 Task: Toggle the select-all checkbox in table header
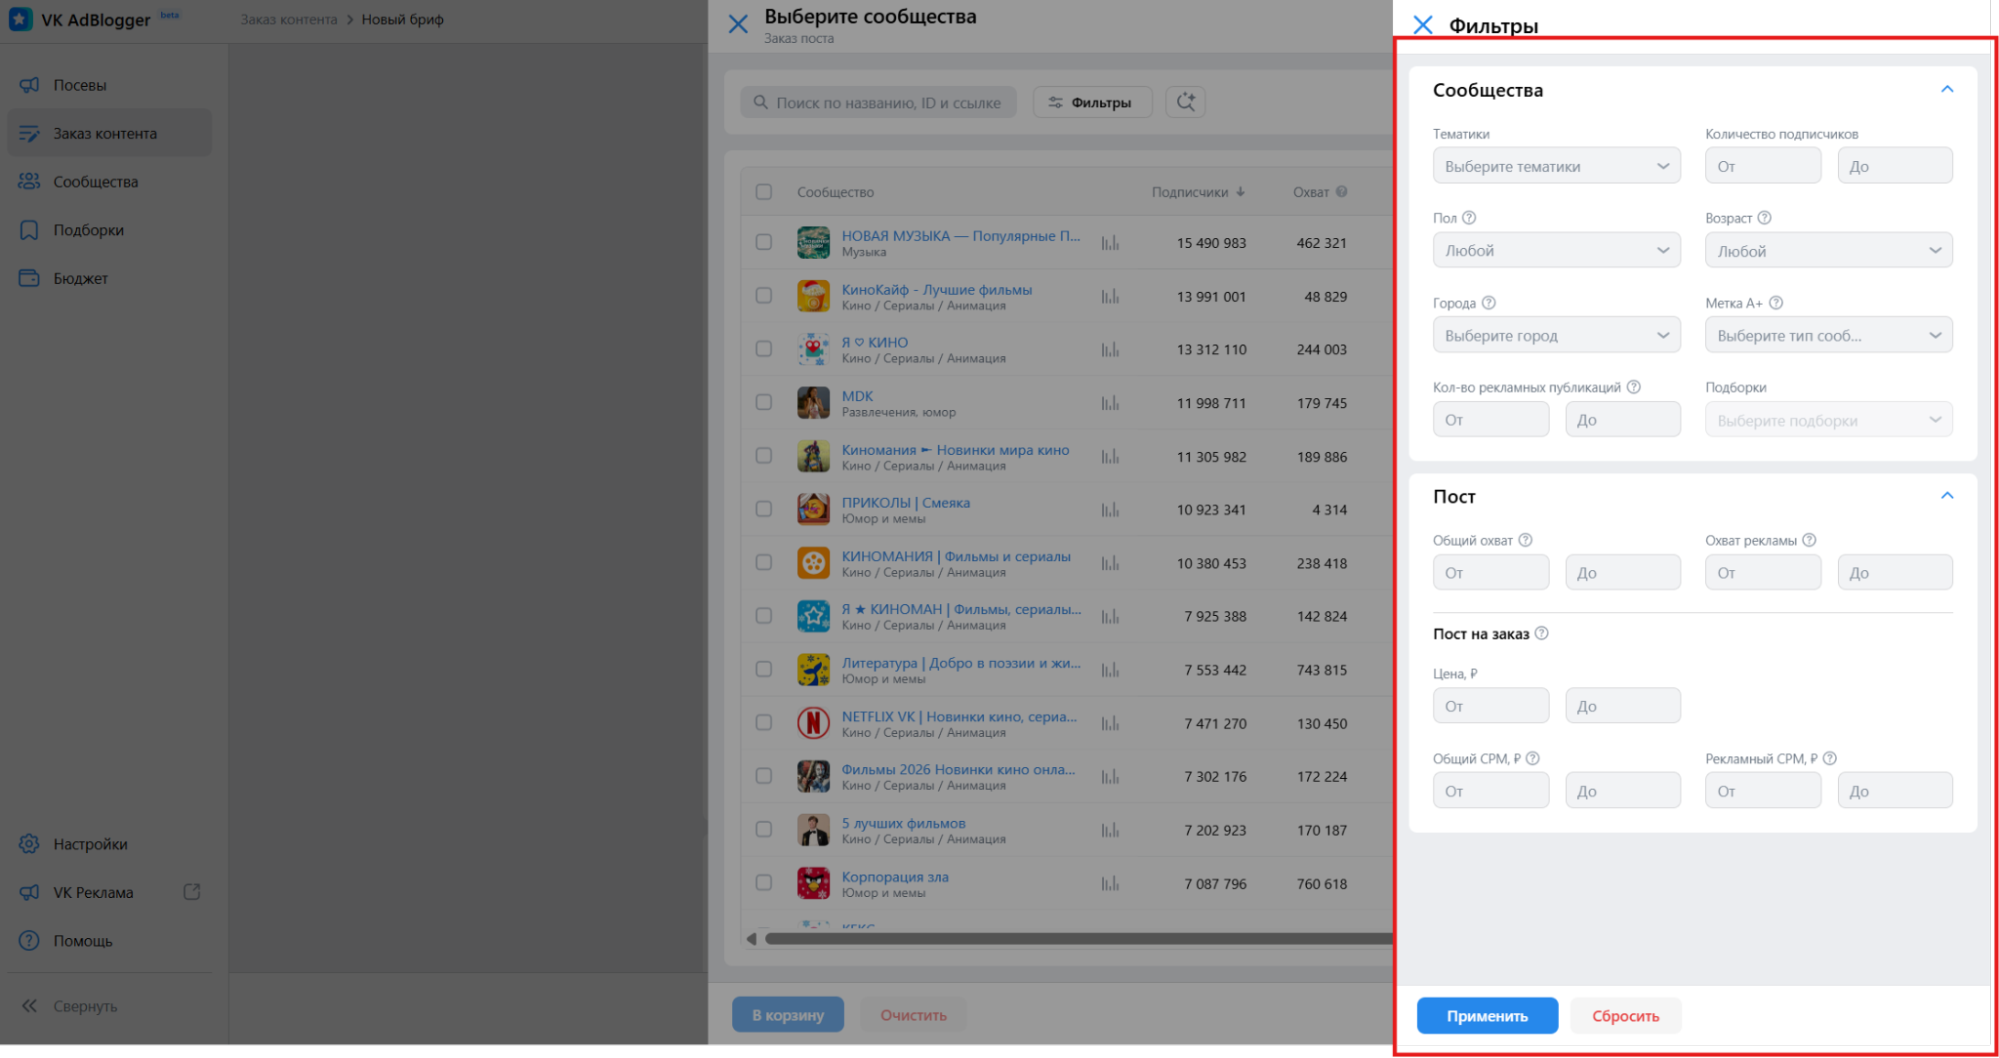coord(764,192)
